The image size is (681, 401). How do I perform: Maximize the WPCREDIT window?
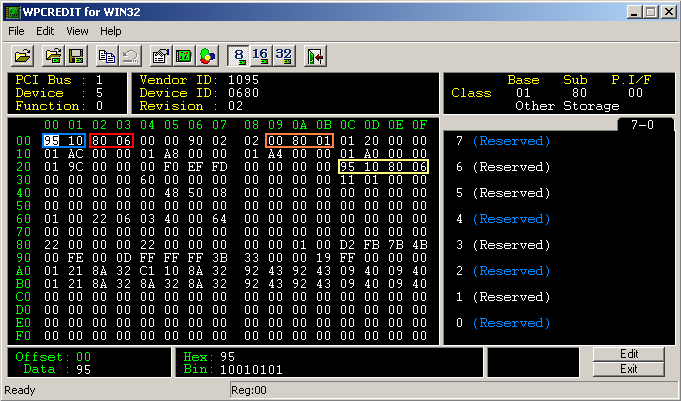[x=651, y=12]
